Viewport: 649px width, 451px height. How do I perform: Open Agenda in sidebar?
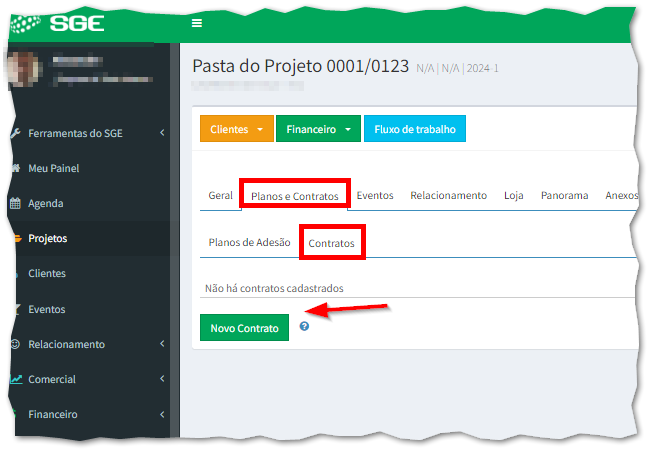point(46,204)
